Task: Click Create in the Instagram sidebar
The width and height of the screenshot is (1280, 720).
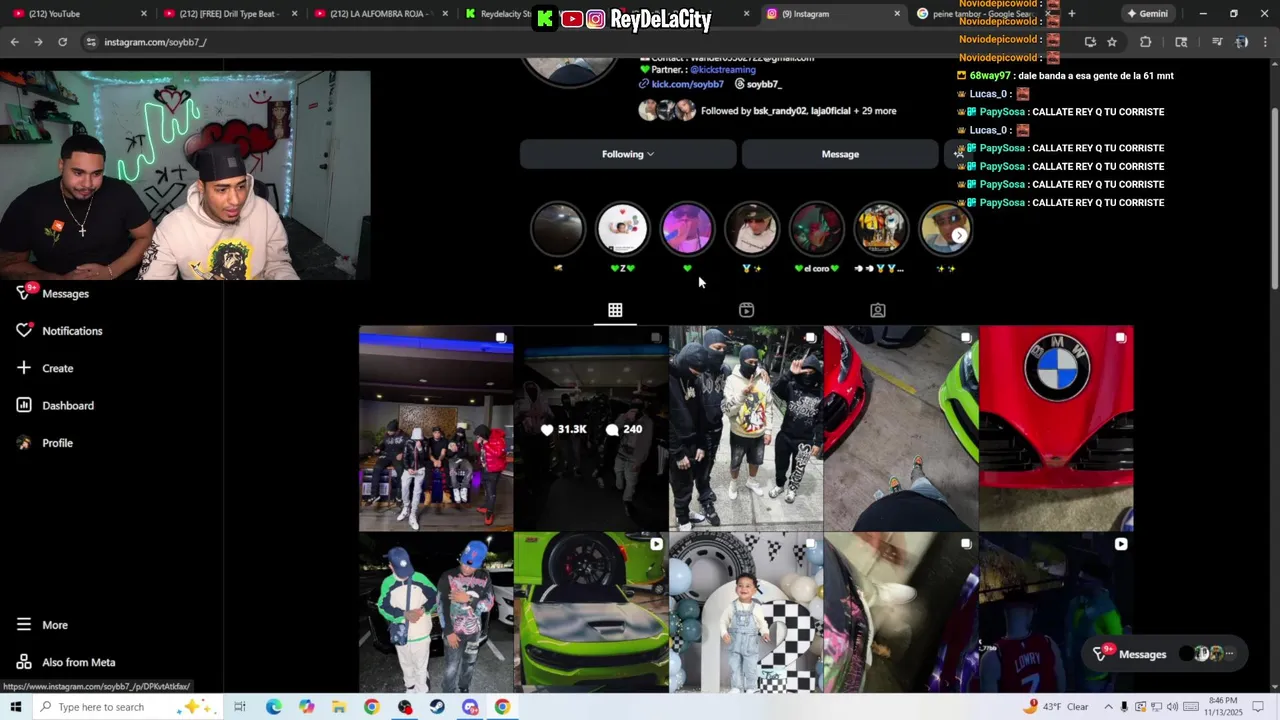Action: point(45,368)
